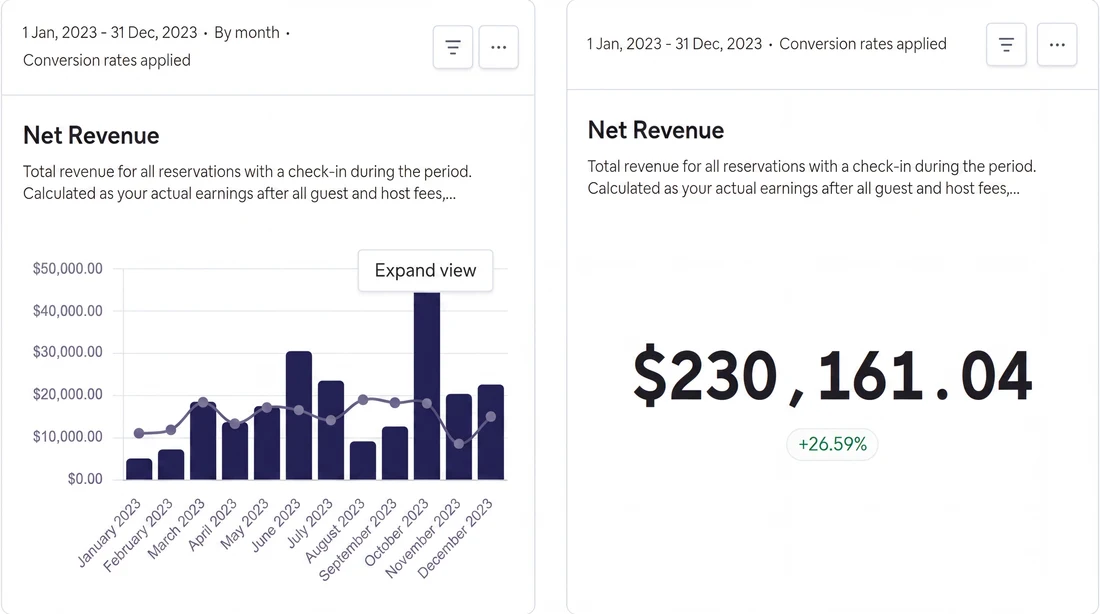This screenshot has width=1100, height=614.
Task: Open filter icon on the monthly chart card
Action: coord(452,47)
